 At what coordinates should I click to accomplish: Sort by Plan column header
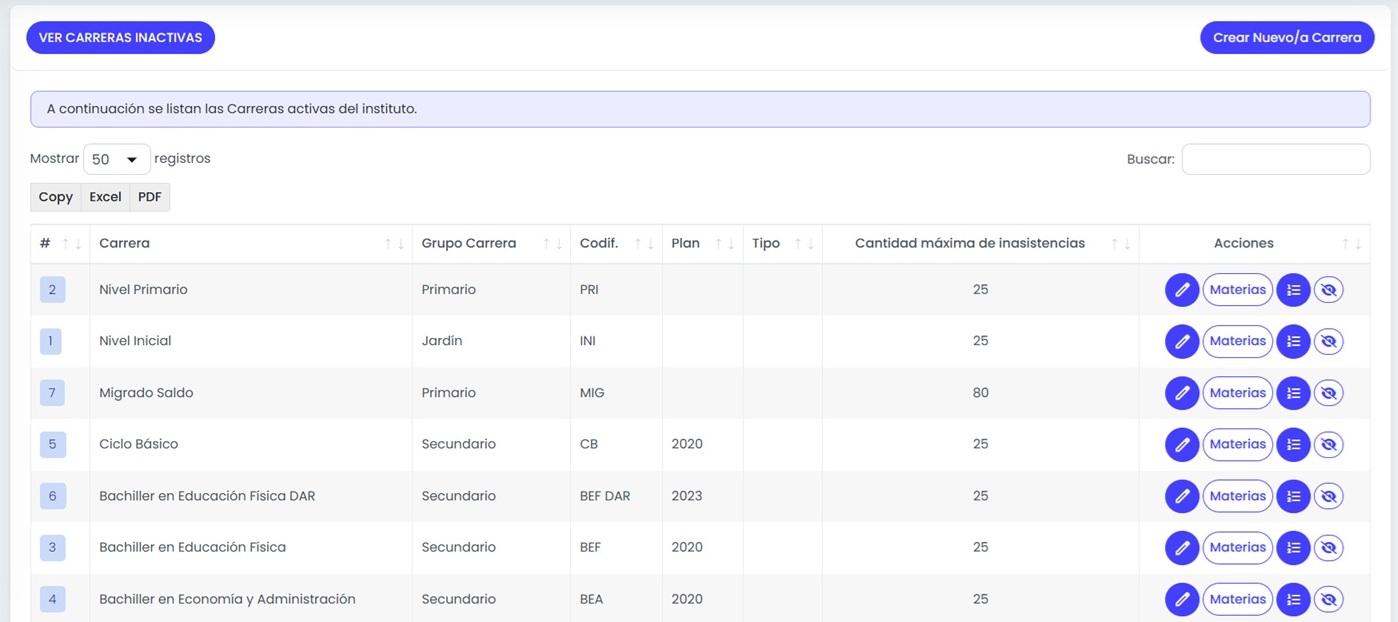pyautogui.click(x=702, y=244)
